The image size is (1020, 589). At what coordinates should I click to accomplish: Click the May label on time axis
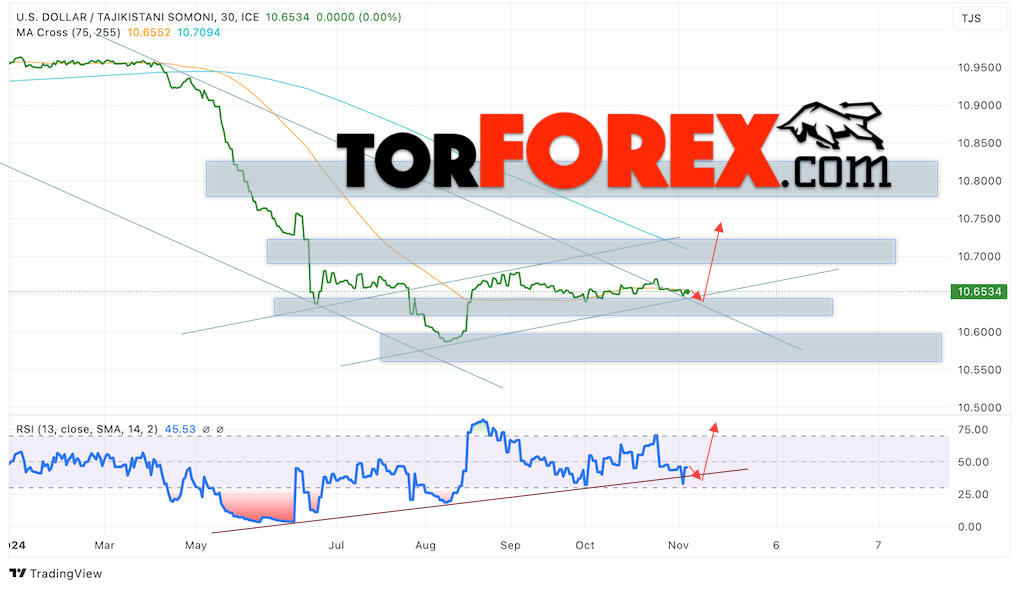[x=196, y=545]
